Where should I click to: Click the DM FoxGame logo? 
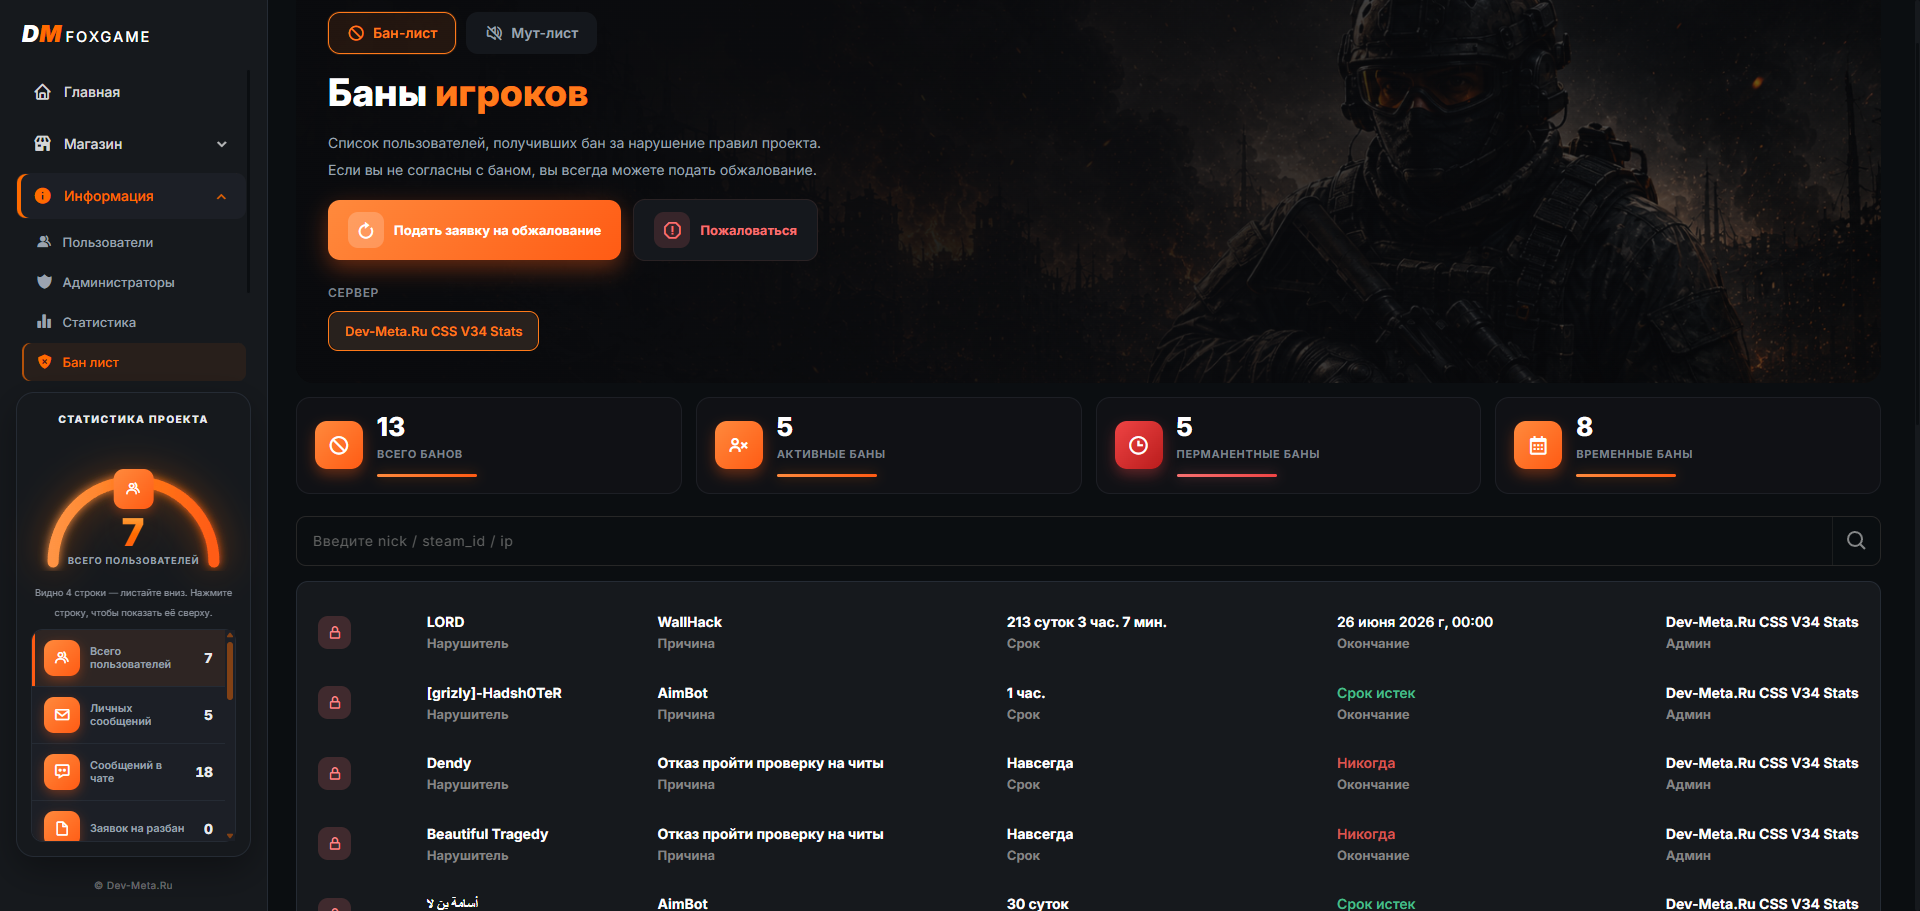click(x=86, y=35)
